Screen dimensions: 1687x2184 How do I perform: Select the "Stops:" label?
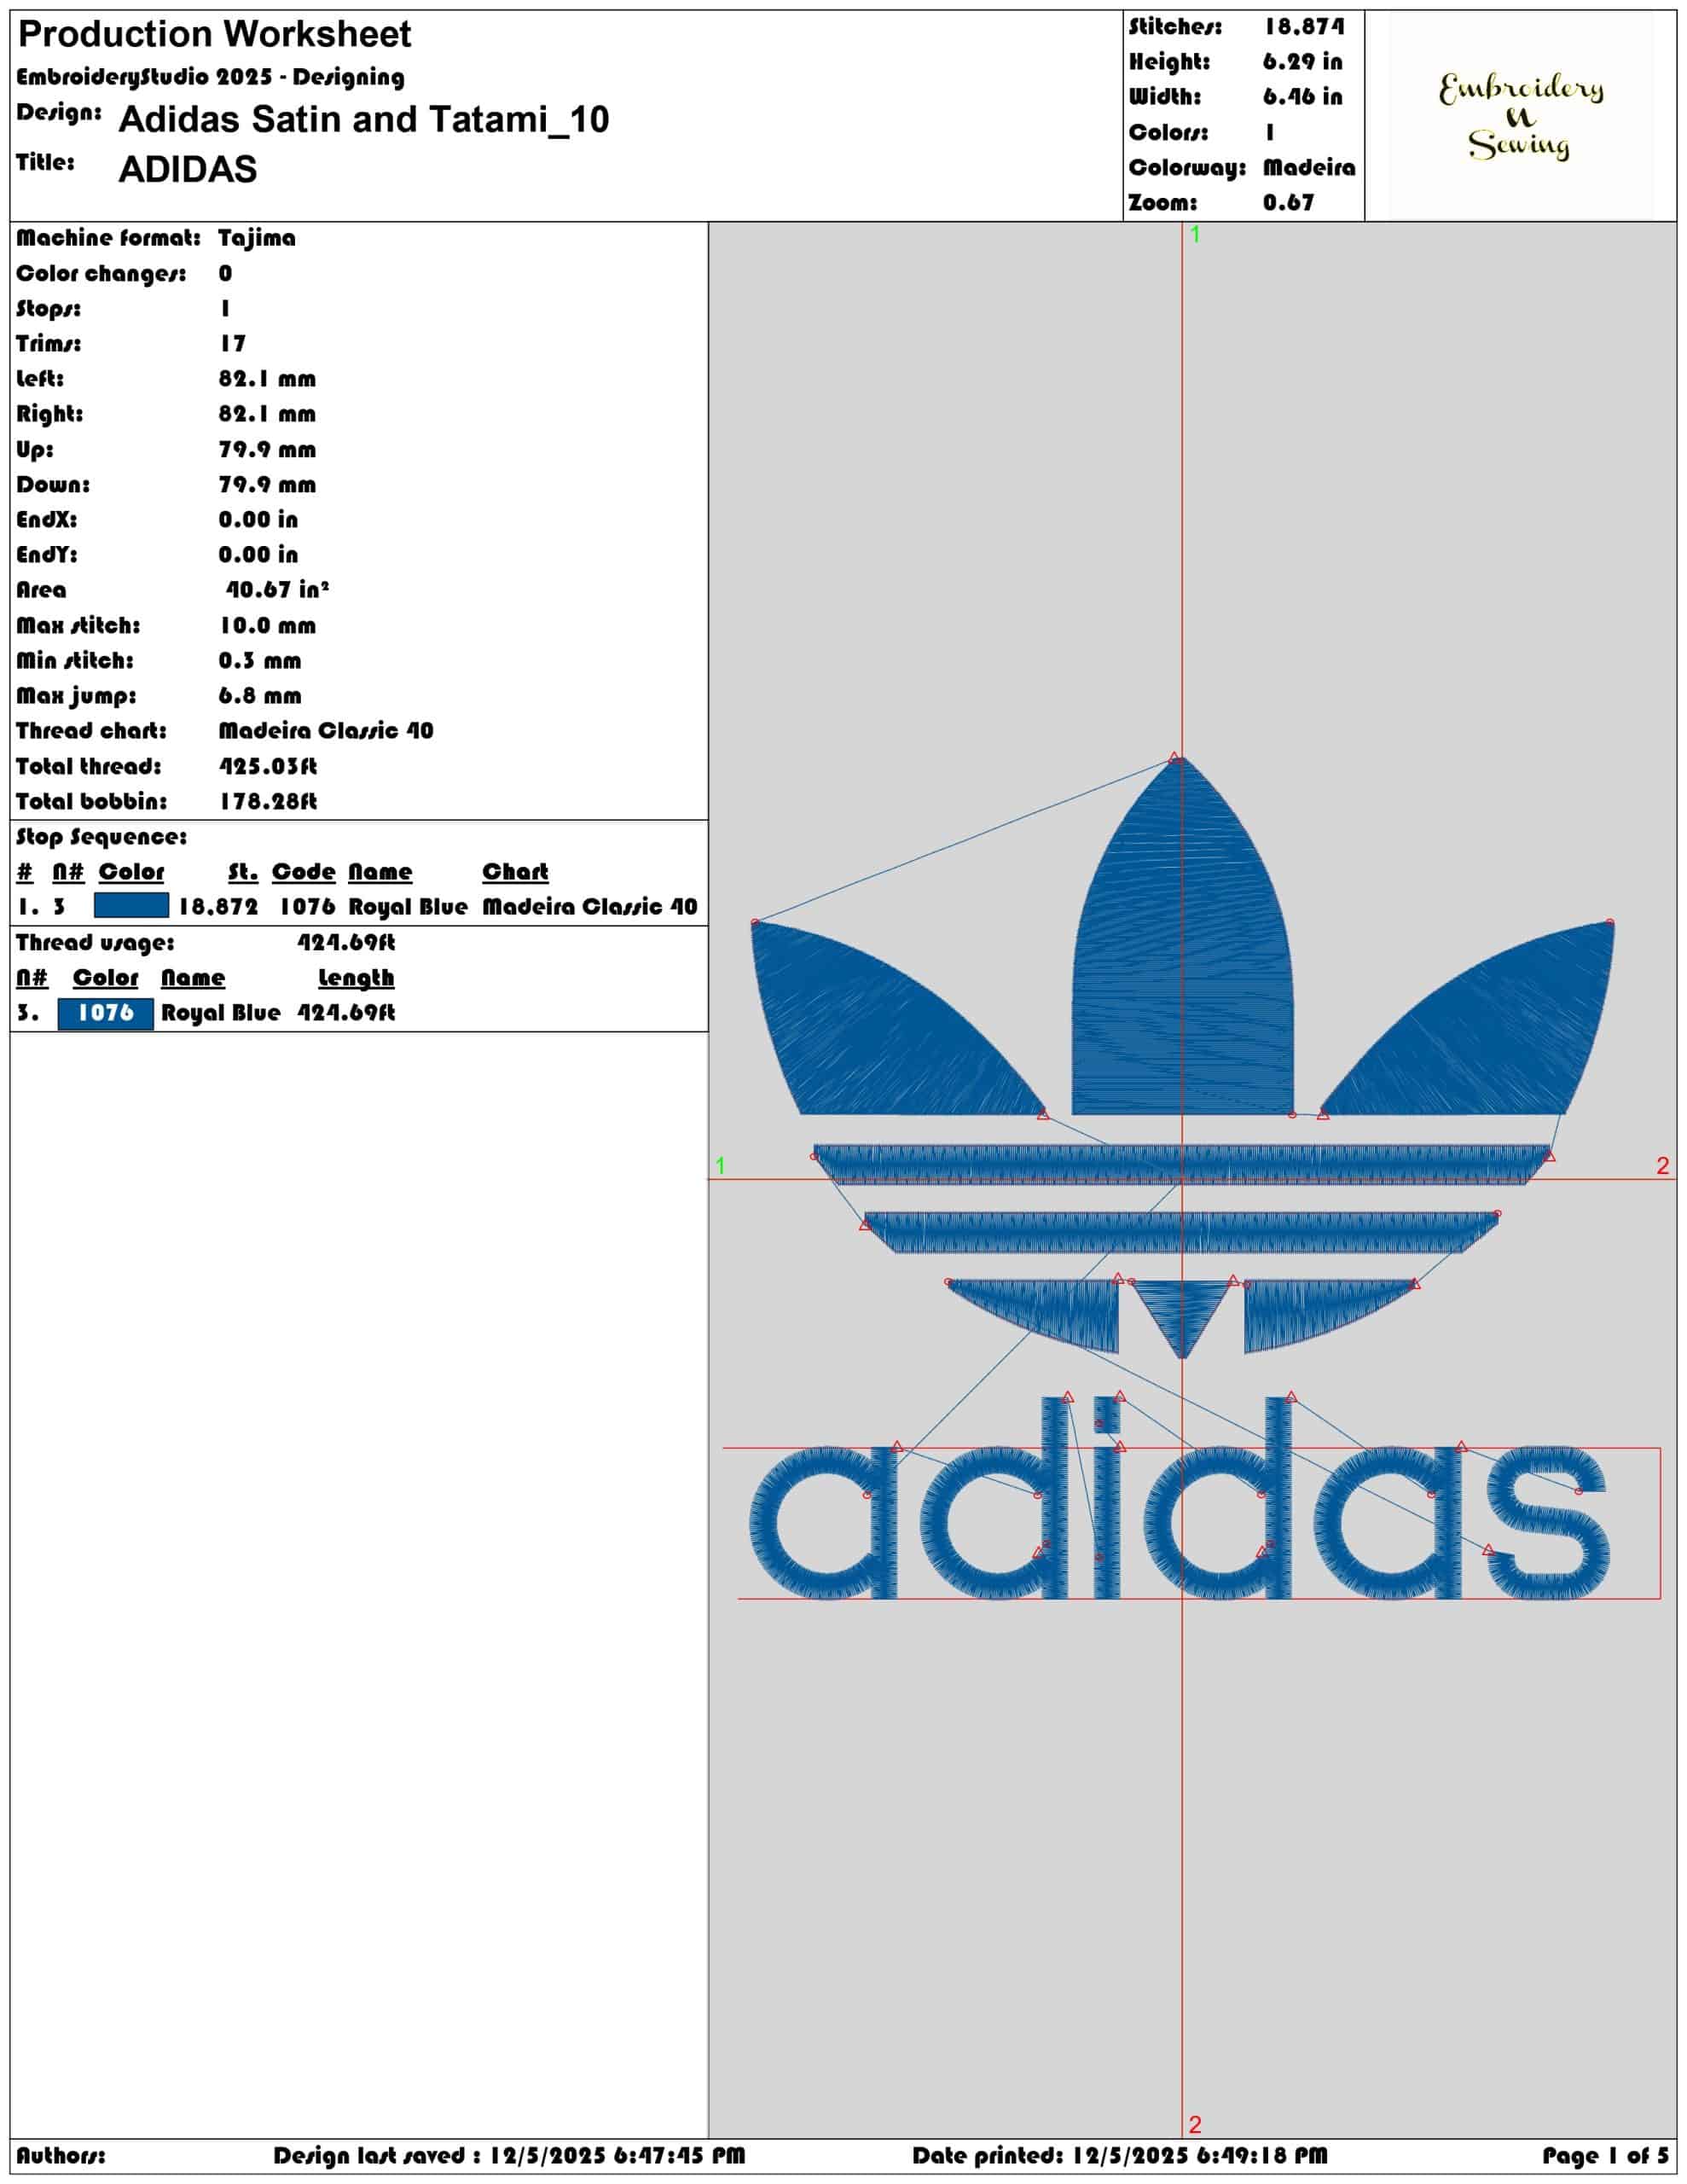tap(49, 308)
